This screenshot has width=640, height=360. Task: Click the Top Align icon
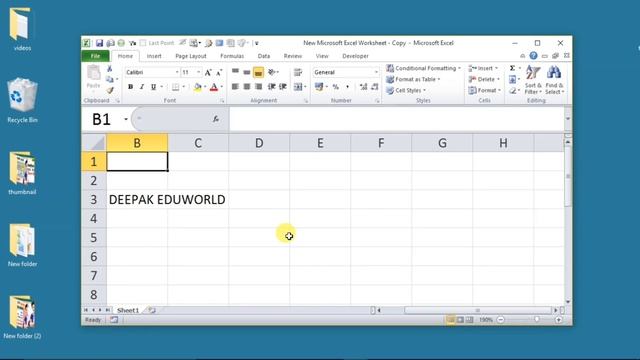(236, 72)
